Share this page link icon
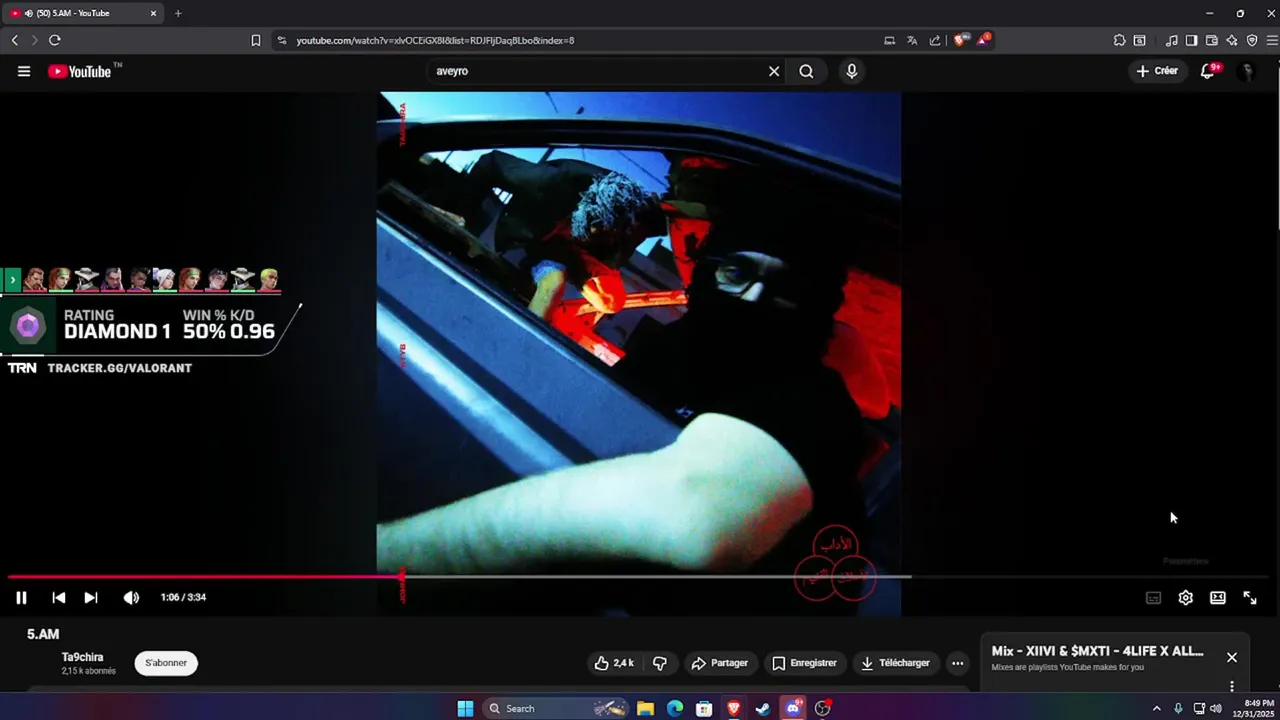 [935, 40]
